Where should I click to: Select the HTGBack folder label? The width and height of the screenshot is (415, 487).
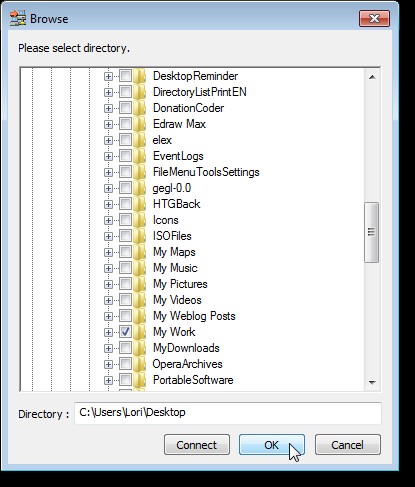[x=176, y=204]
